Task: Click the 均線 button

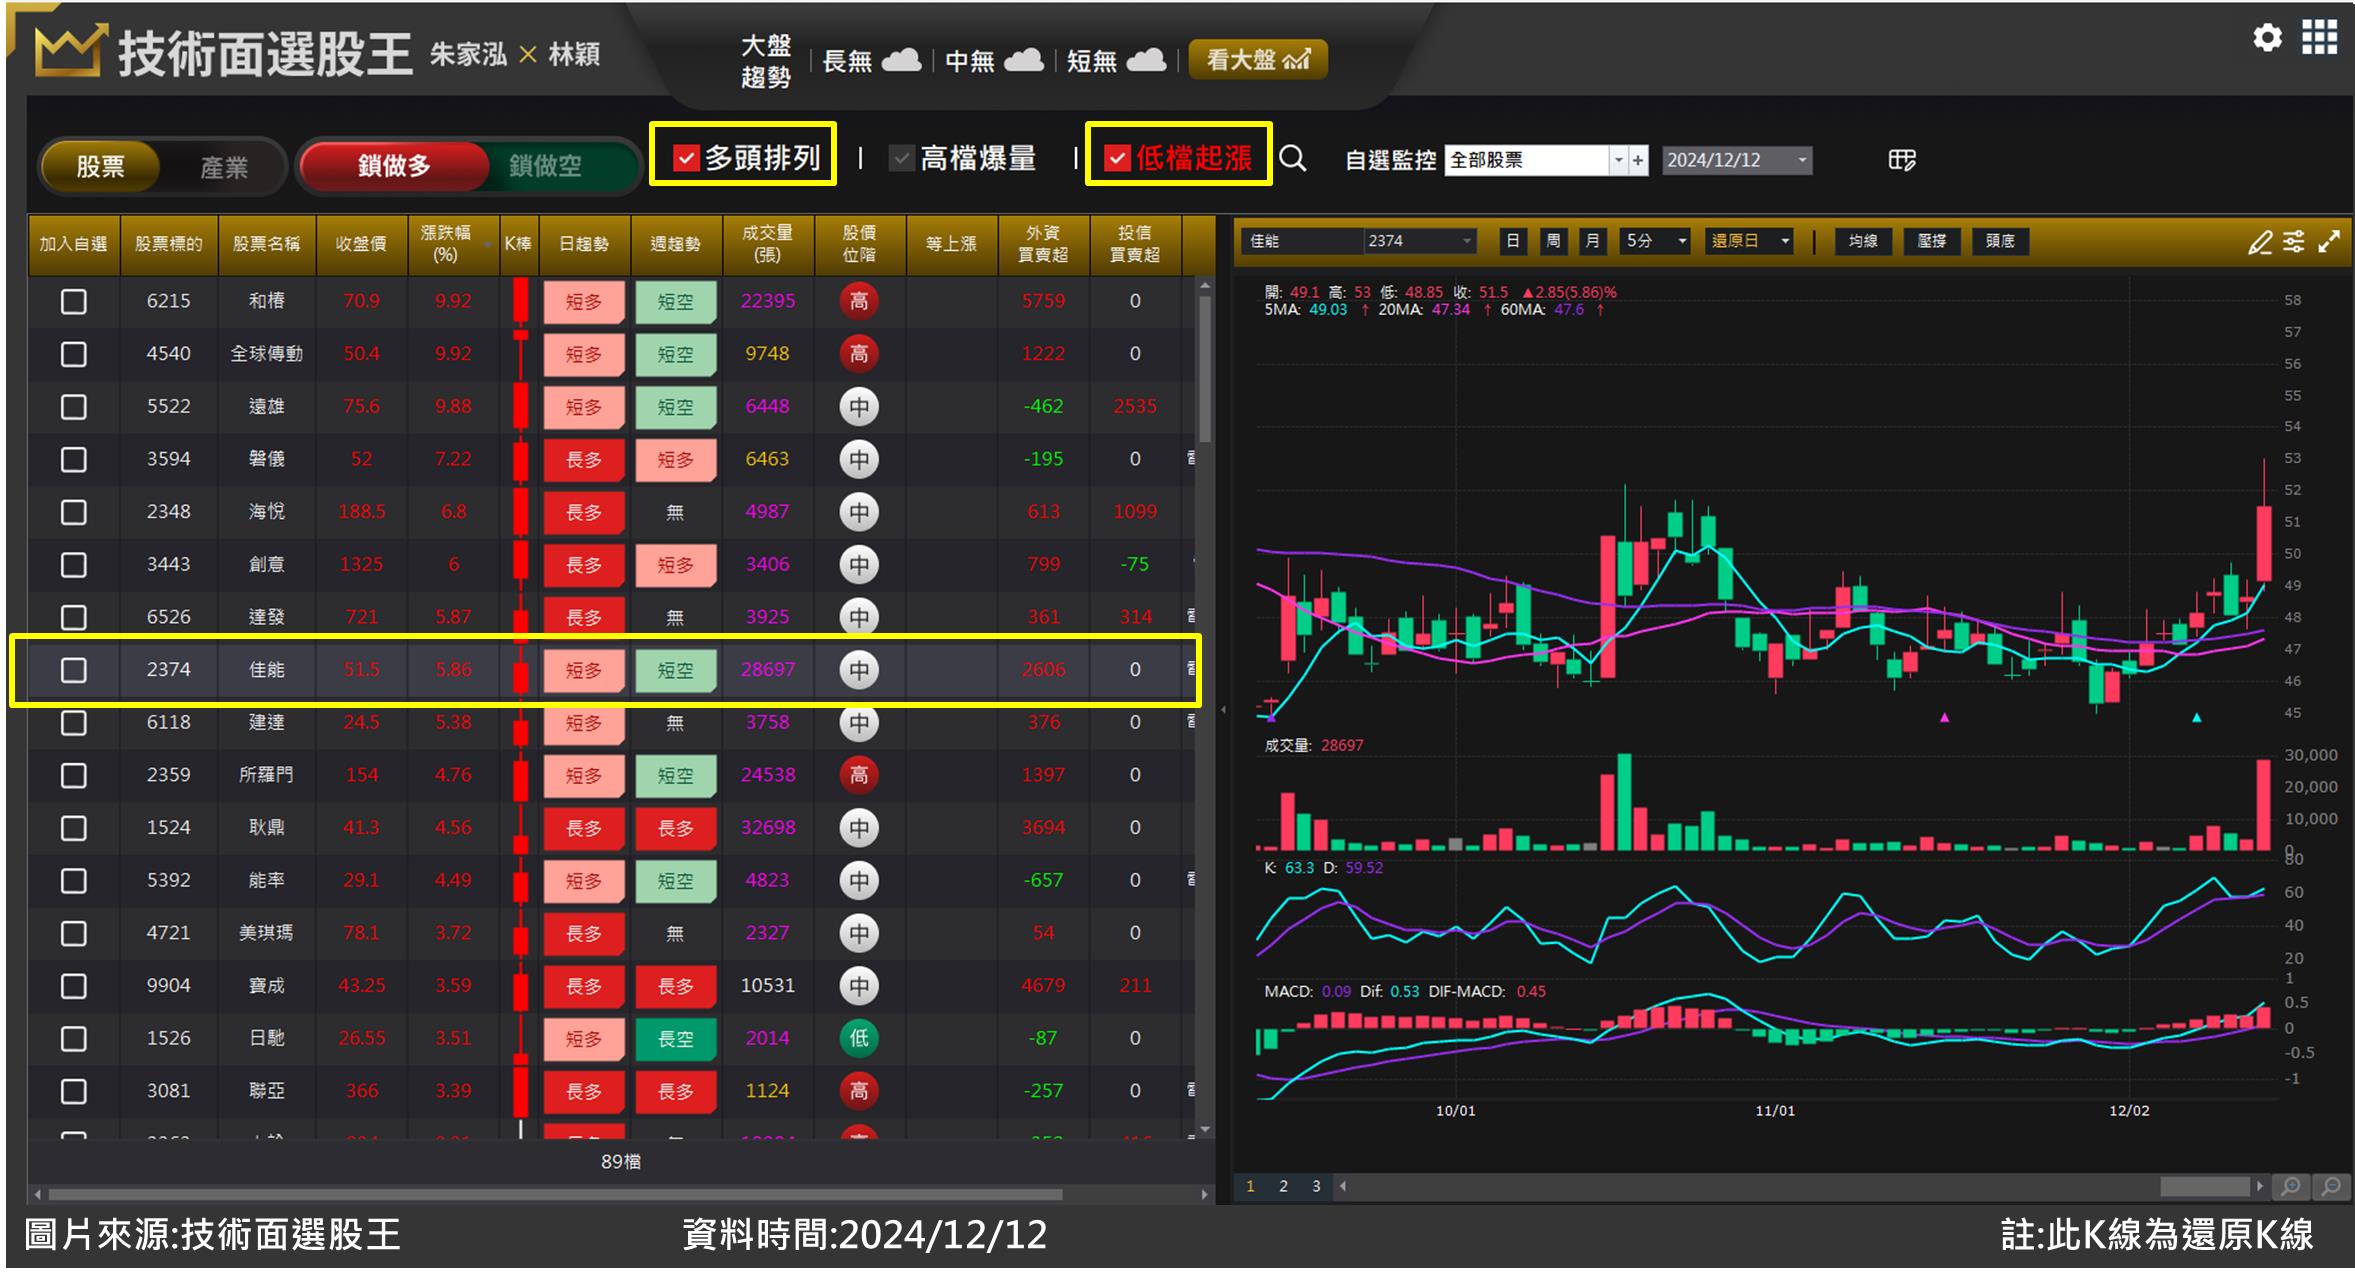Action: (1863, 241)
